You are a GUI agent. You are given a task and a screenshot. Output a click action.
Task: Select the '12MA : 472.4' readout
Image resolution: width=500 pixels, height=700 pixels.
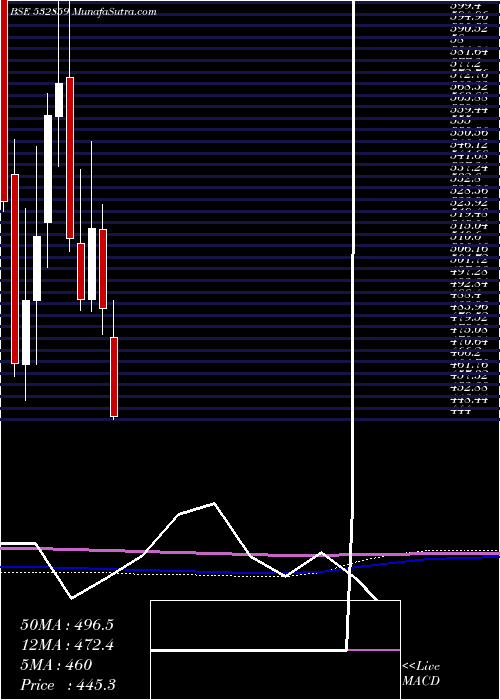point(67,645)
